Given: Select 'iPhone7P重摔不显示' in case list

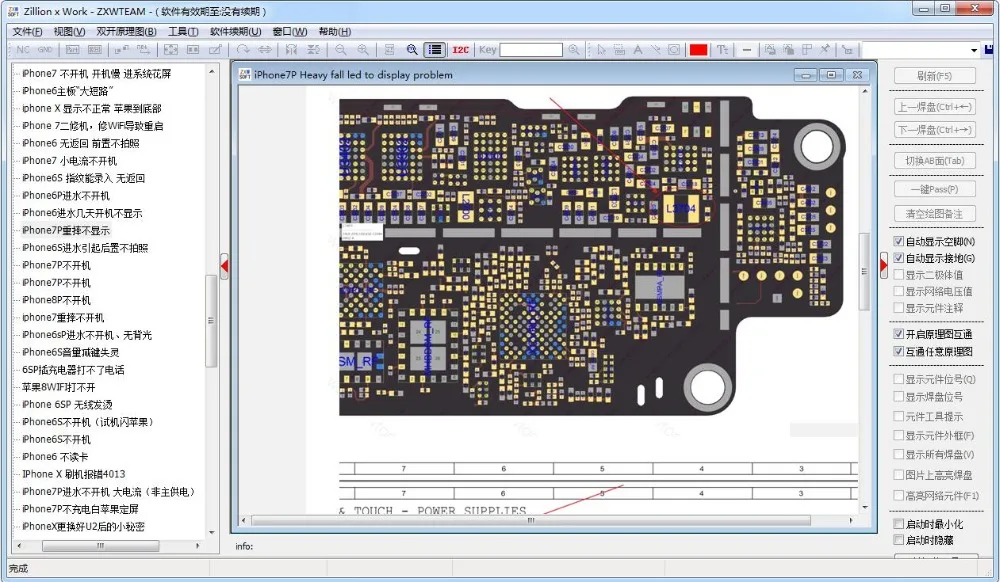Looking at the screenshot, I should point(66,230).
